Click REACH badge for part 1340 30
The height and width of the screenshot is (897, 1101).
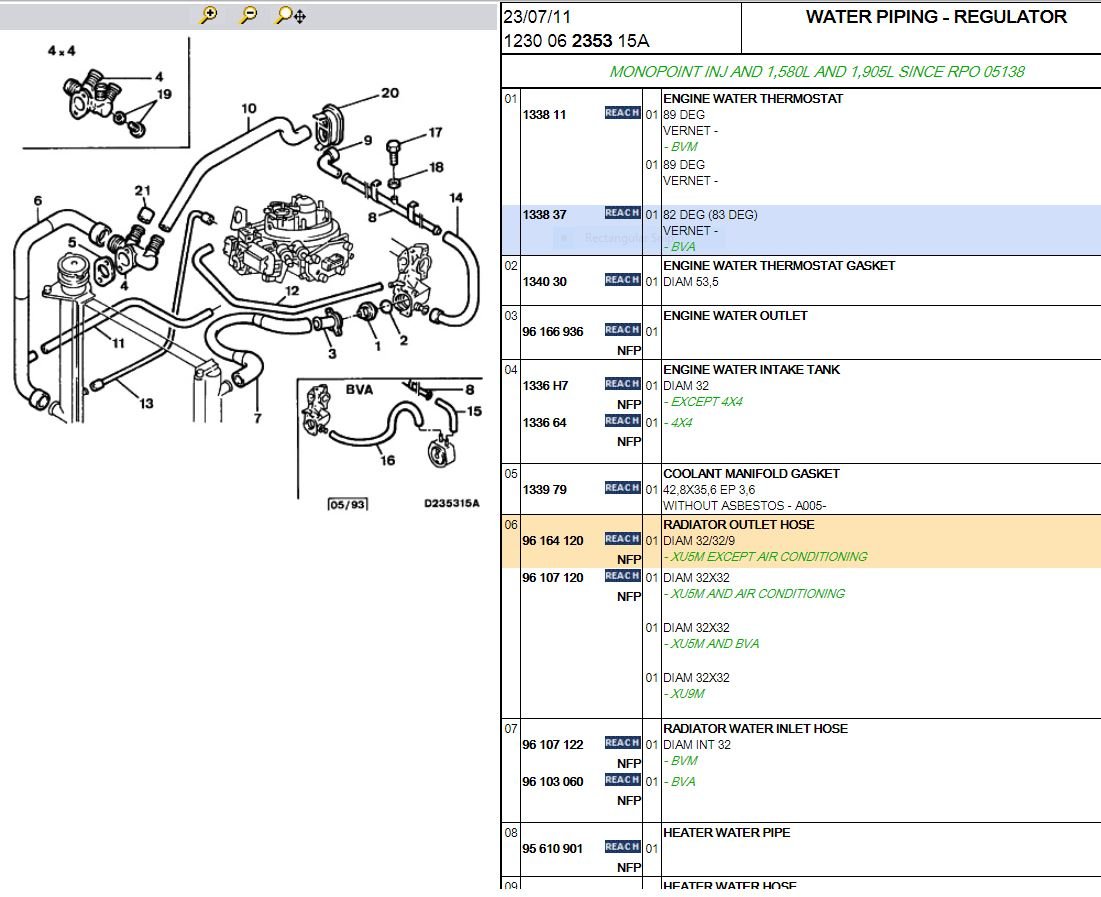(622, 280)
